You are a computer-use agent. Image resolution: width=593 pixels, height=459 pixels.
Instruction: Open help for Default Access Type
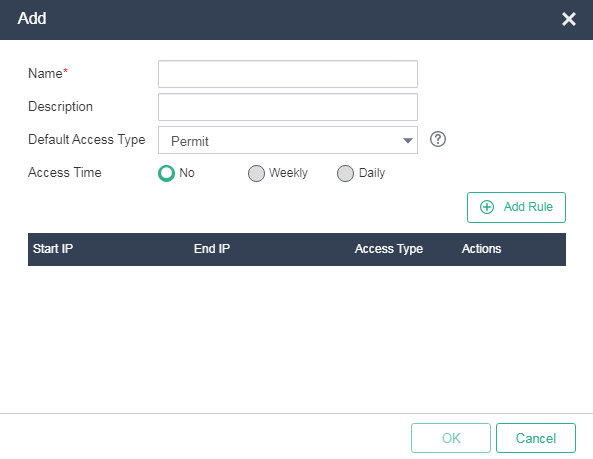click(x=438, y=139)
